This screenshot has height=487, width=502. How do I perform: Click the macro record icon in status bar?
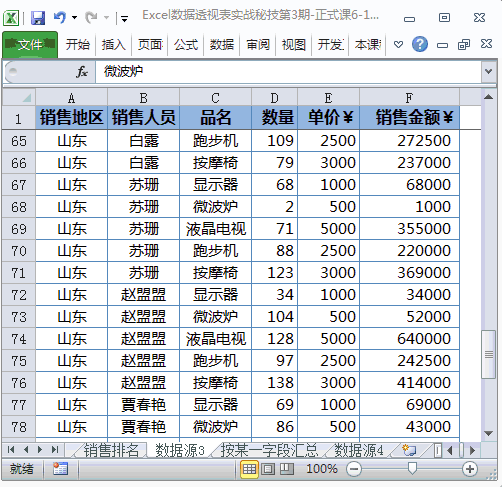click(60, 469)
